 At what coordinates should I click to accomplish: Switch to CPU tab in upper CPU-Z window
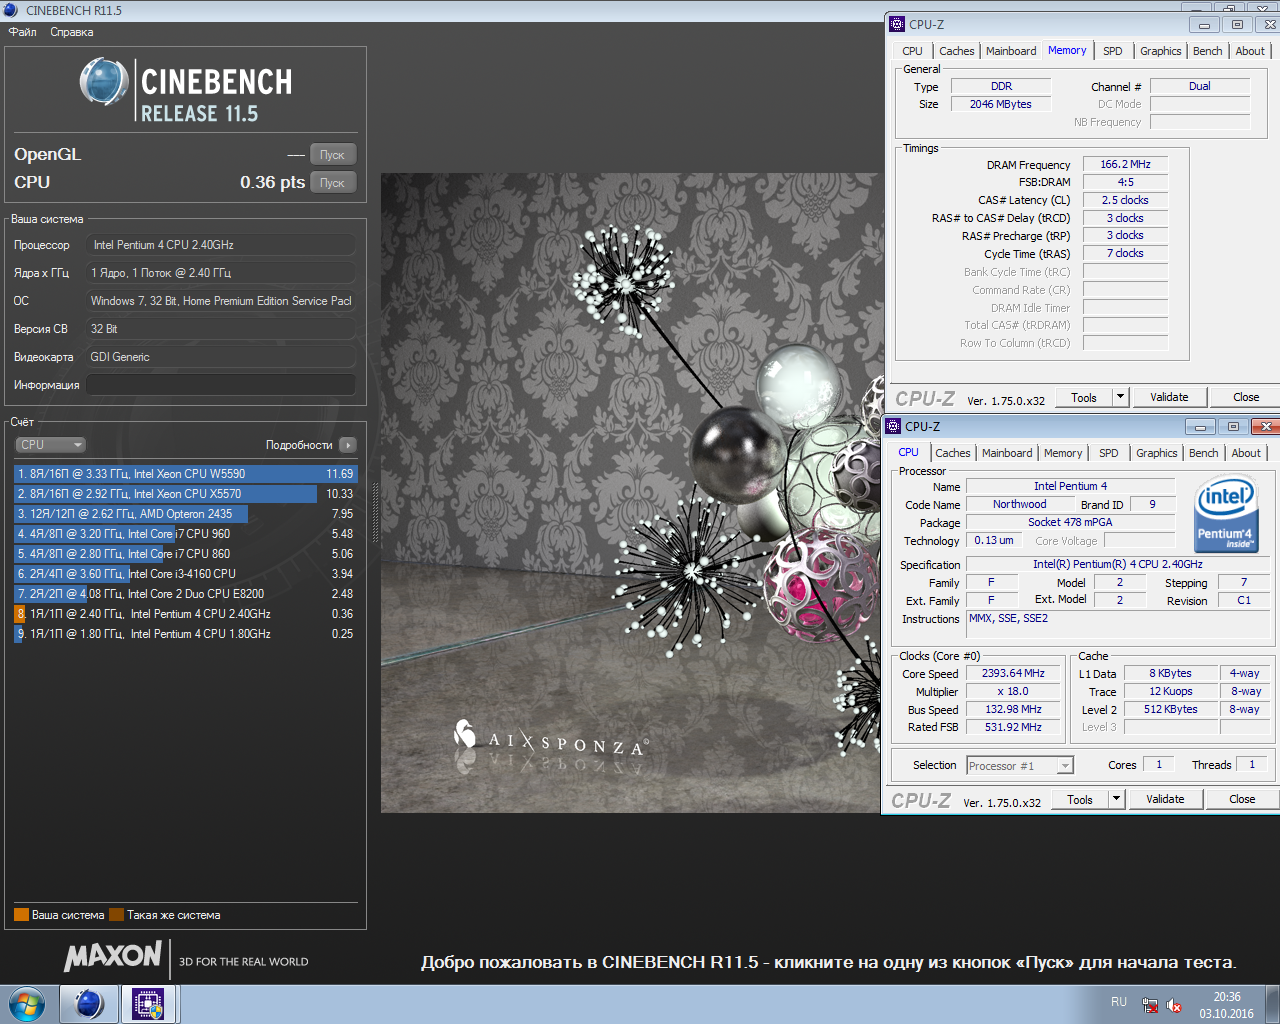(913, 51)
